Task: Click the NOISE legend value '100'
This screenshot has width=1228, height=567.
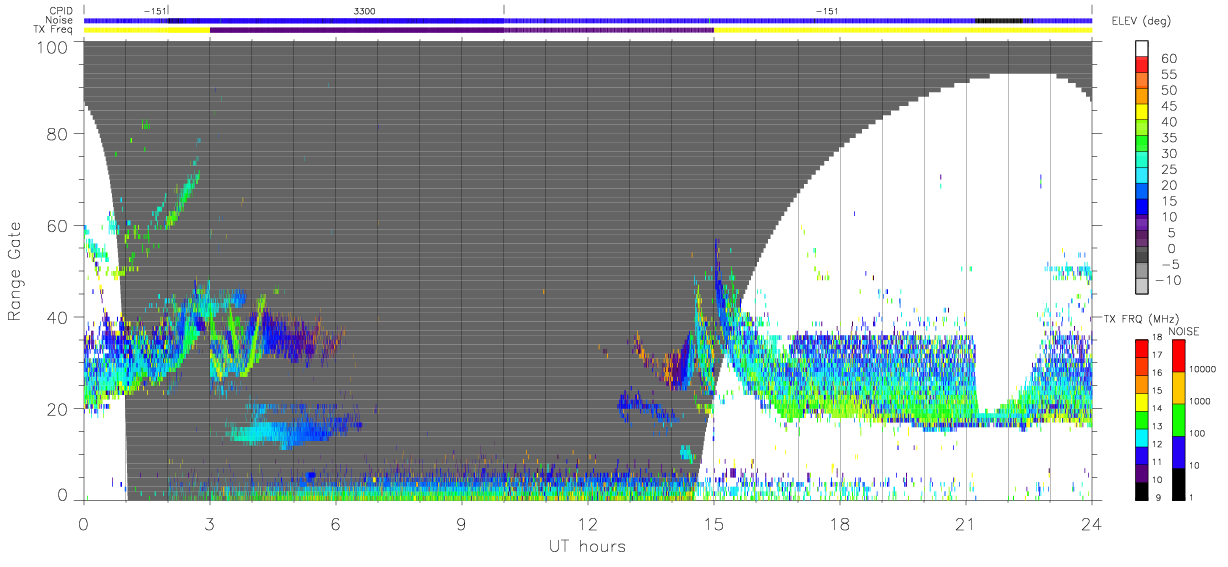Action: (1196, 433)
